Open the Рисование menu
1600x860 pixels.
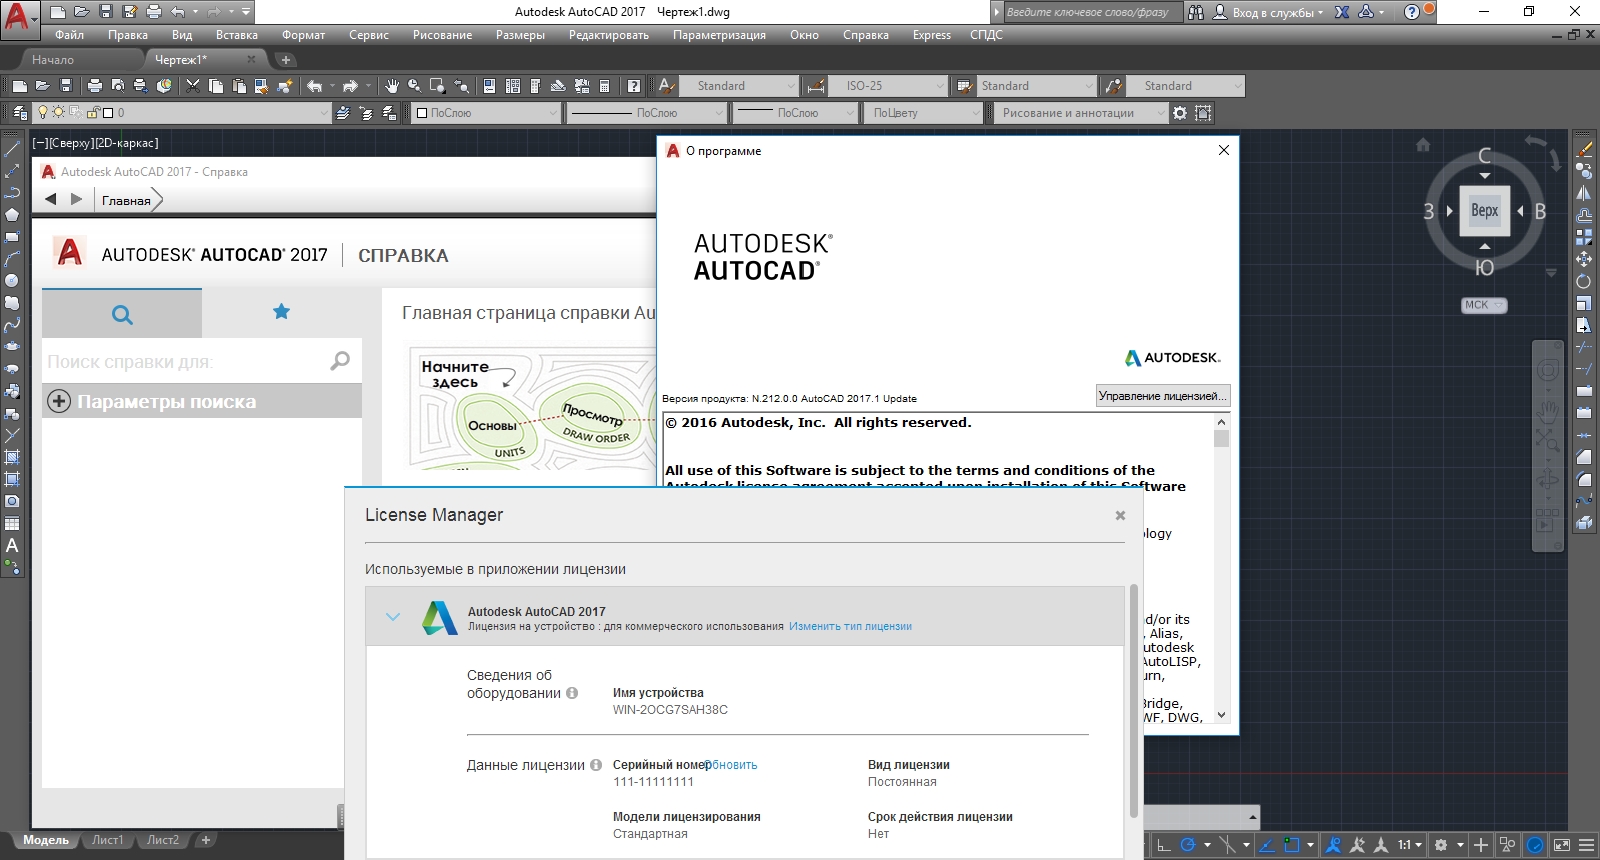tap(442, 35)
